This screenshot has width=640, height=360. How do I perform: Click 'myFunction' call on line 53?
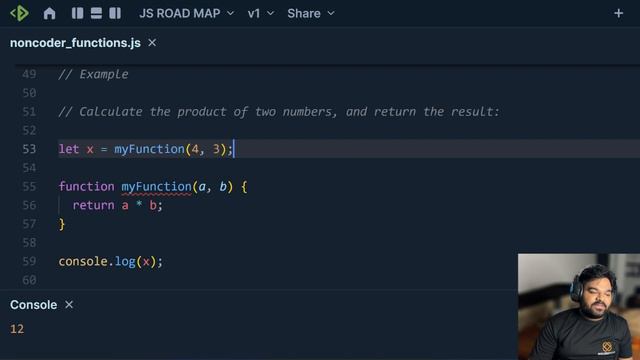click(x=149, y=149)
